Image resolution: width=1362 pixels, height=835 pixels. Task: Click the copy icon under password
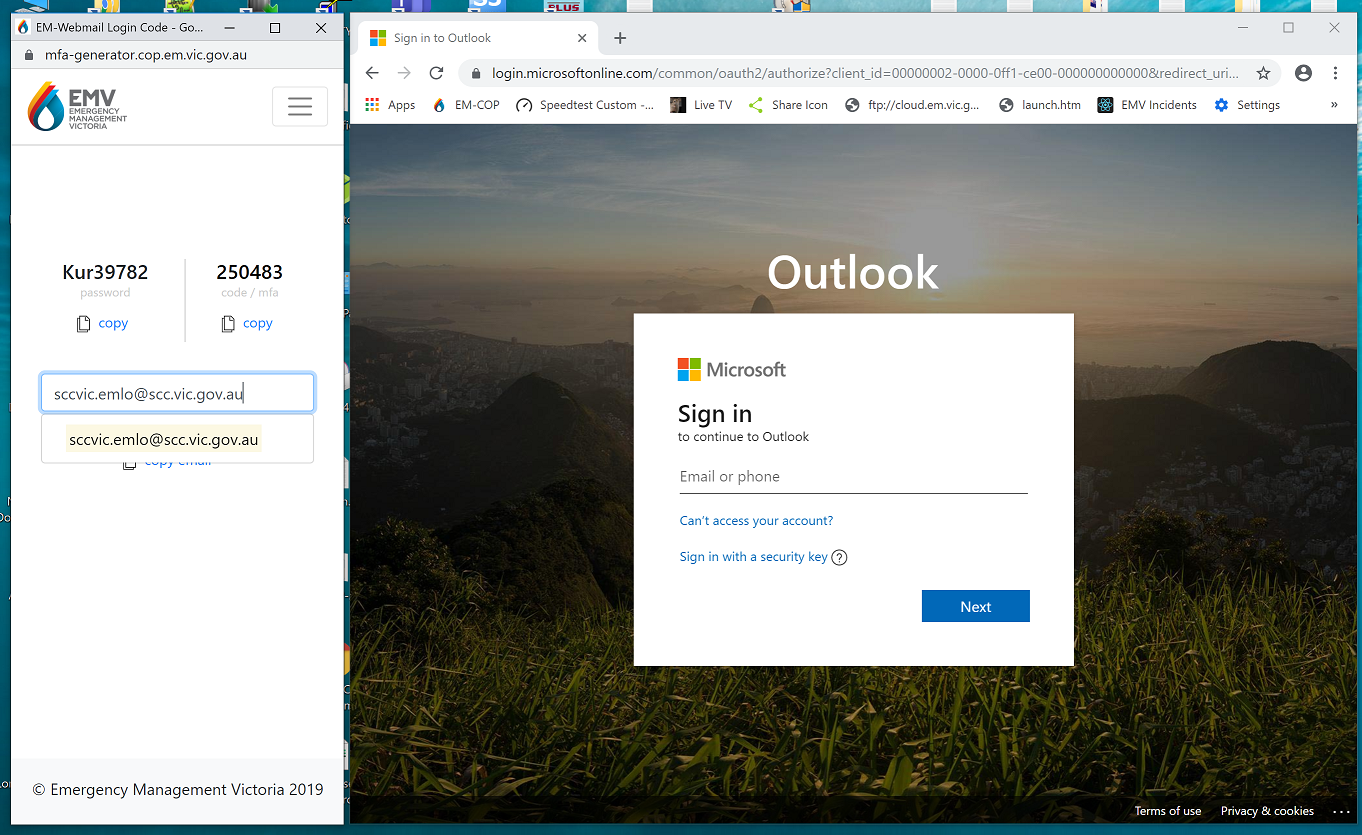tap(84, 324)
